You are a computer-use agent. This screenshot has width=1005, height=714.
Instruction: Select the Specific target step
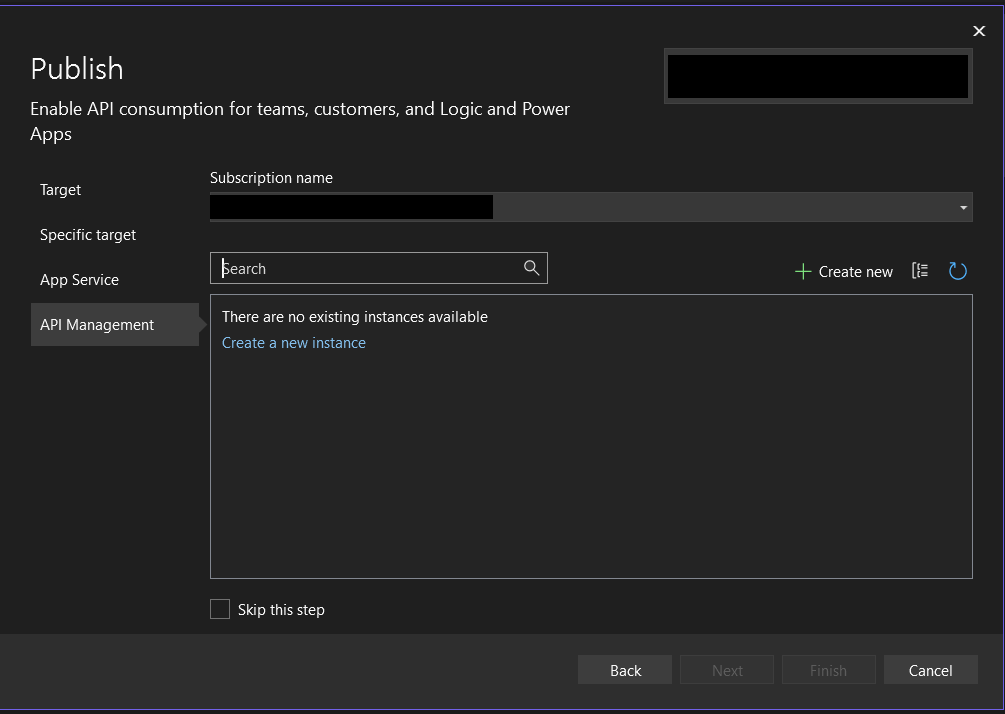[88, 235]
